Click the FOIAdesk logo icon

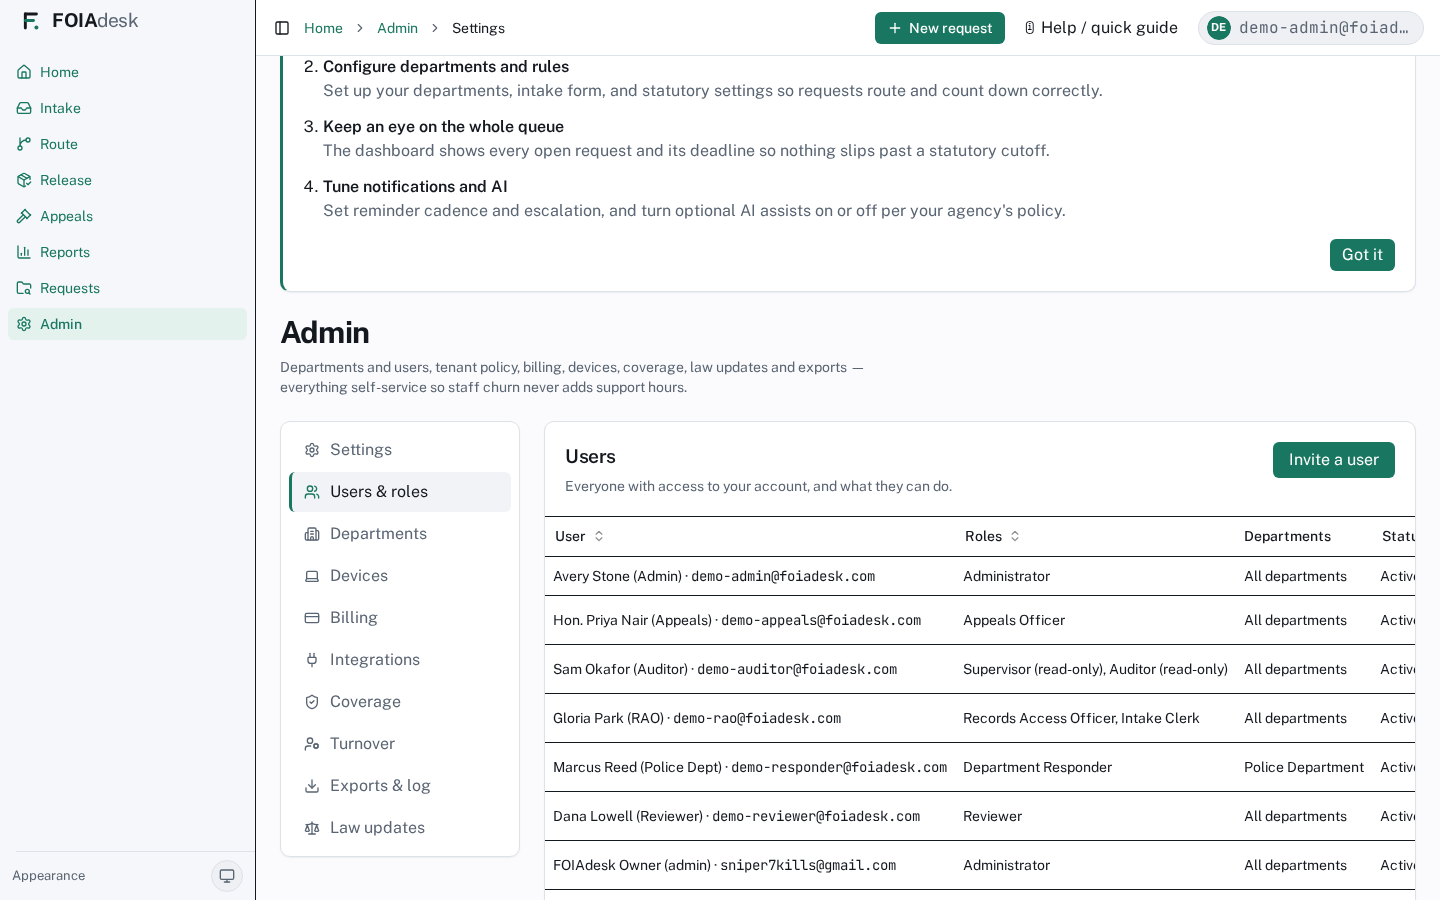(x=31, y=21)
